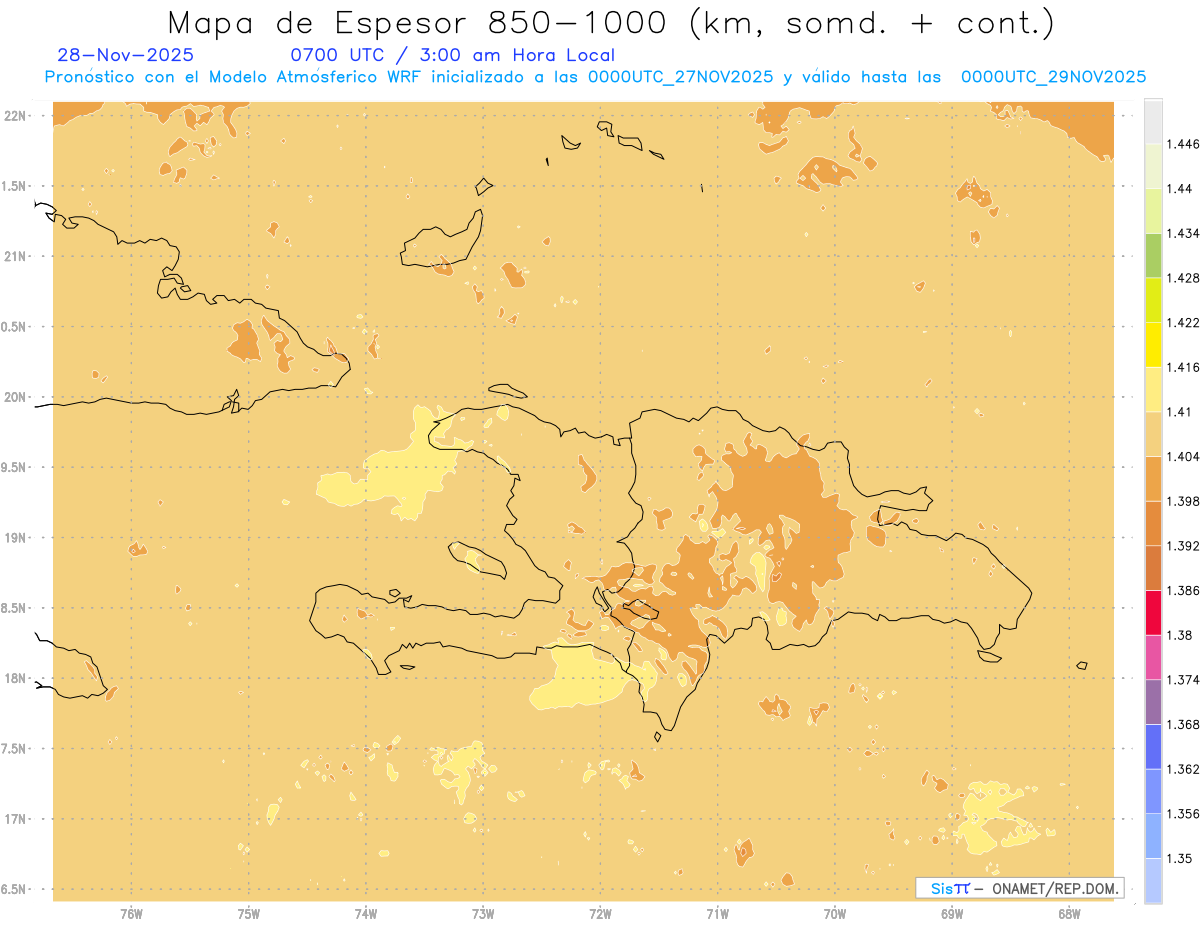This screenshot has width=1200, height=927.
Task: Click the legend value '1.38'
Action: [x=1179, y=636]
